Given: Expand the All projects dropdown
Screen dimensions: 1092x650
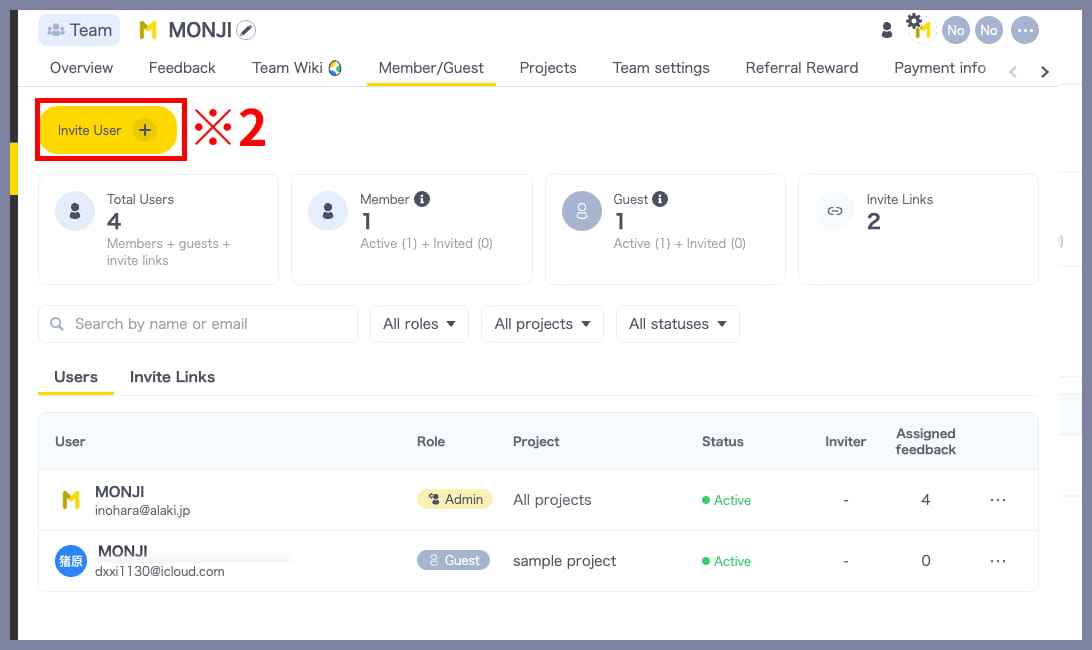Looking at the screenshot, I should tap(542, 324).
